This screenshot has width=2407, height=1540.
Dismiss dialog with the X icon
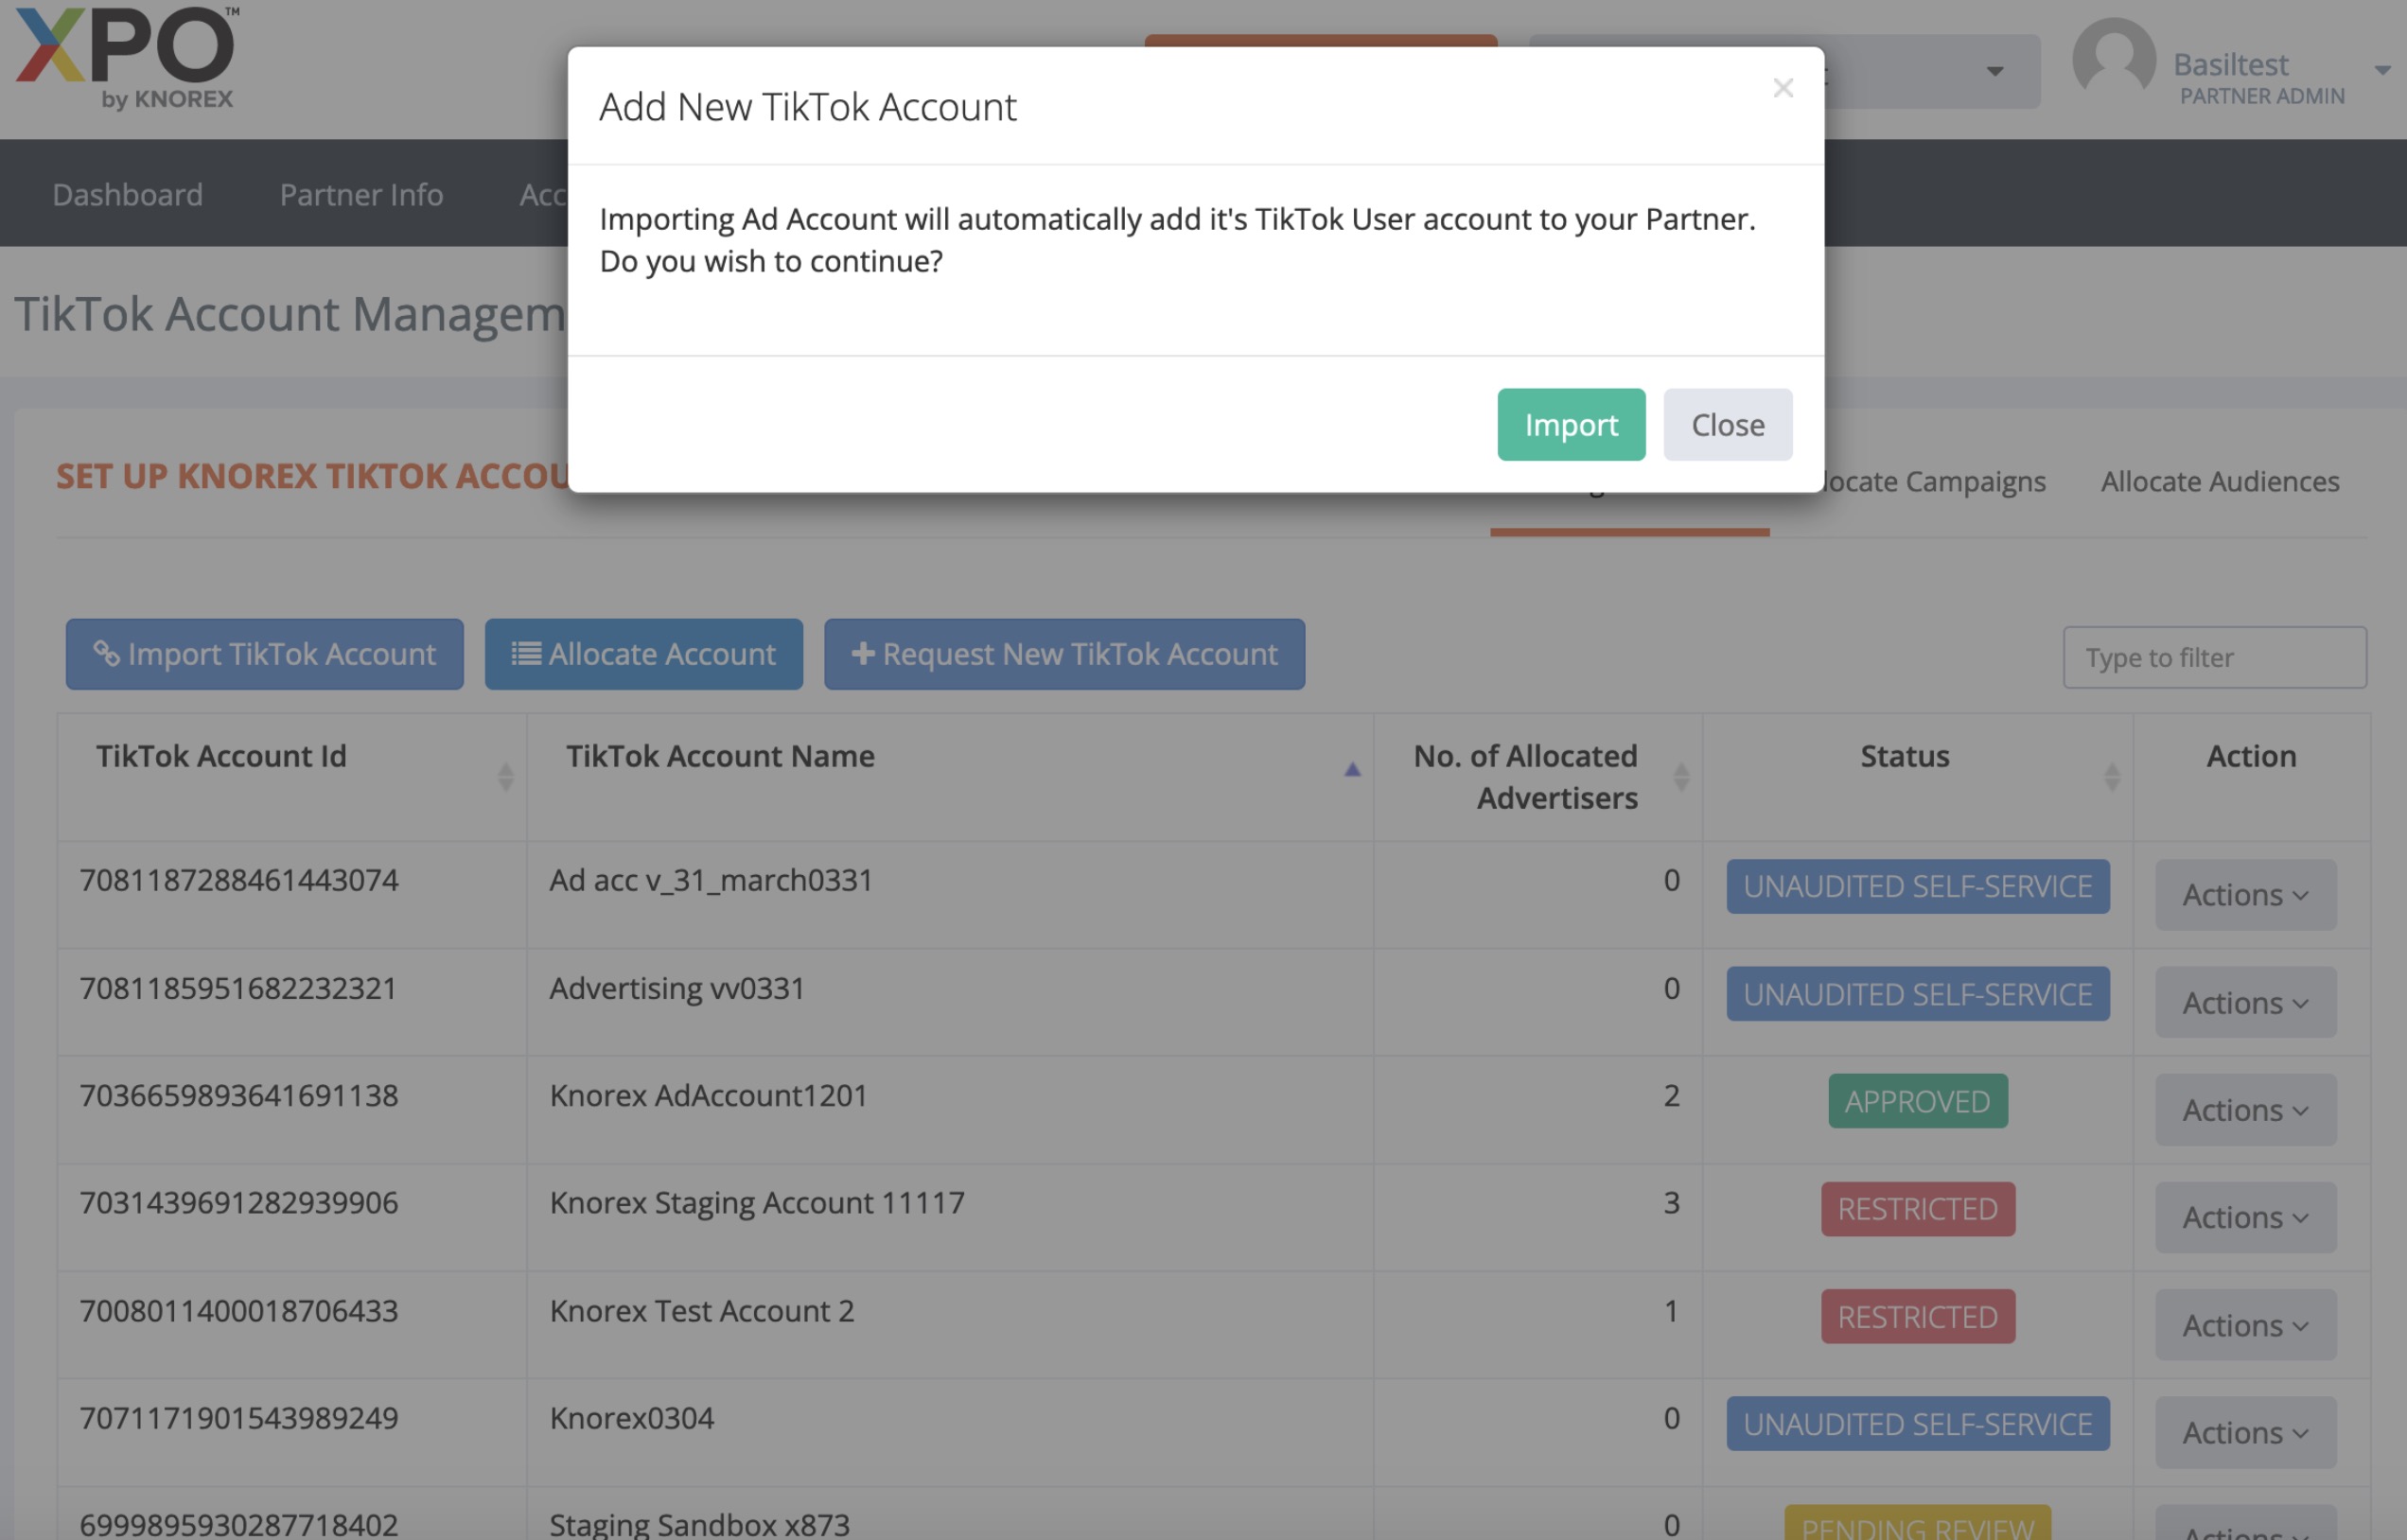click(x=1782, y=88)
